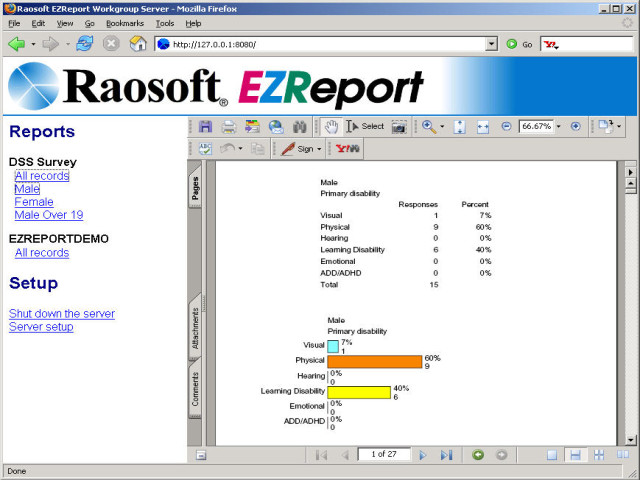Open DSS Survey All records report
Viewport: 640px width, 480px height.
click(x=42, y=176)
